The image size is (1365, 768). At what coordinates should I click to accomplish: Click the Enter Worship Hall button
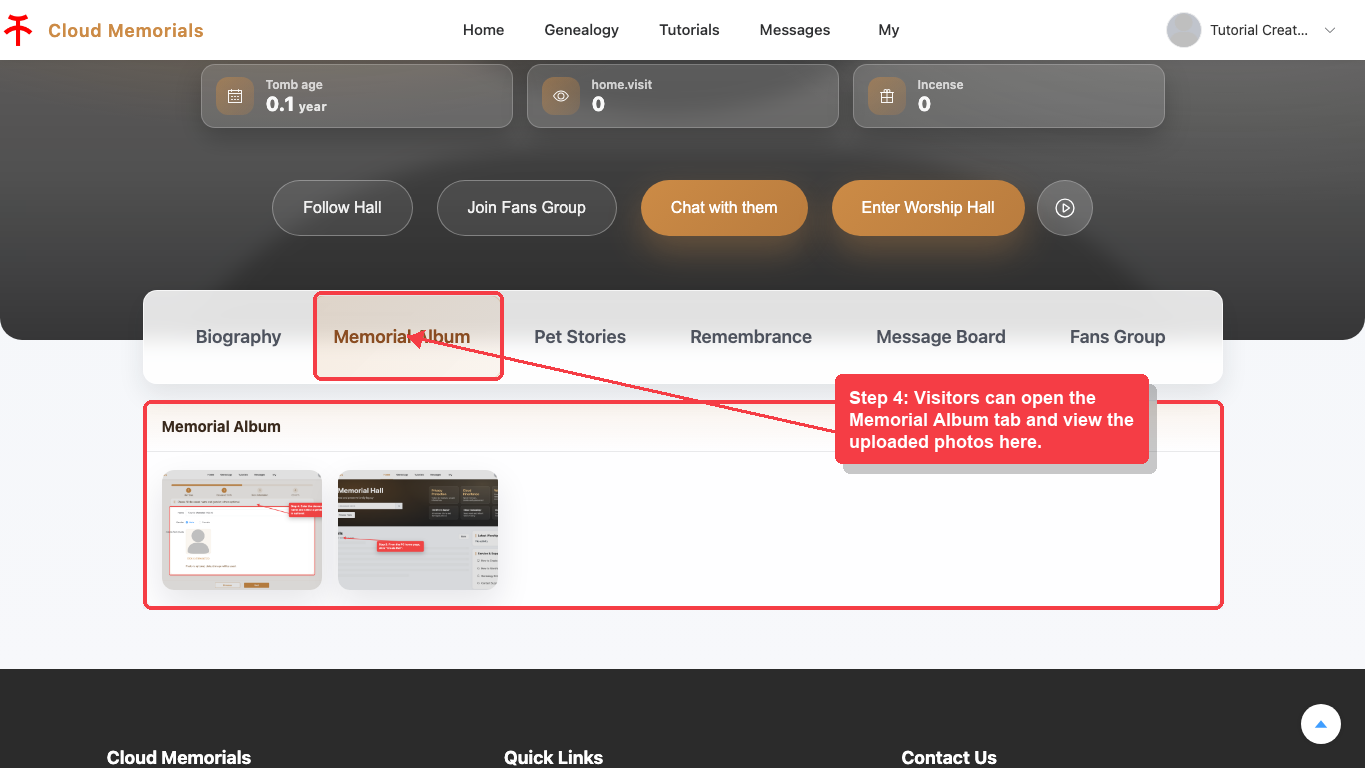[928, 208]
